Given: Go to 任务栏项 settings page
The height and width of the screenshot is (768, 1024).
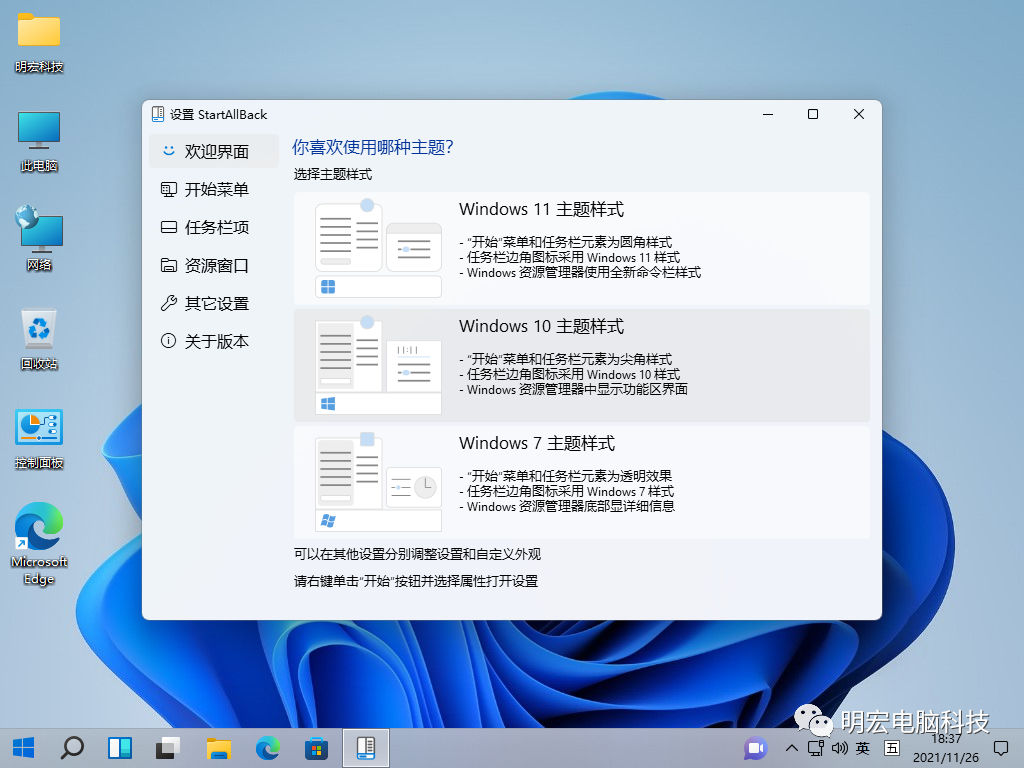Looking at the screenshot, I should (x=214, y=227).
